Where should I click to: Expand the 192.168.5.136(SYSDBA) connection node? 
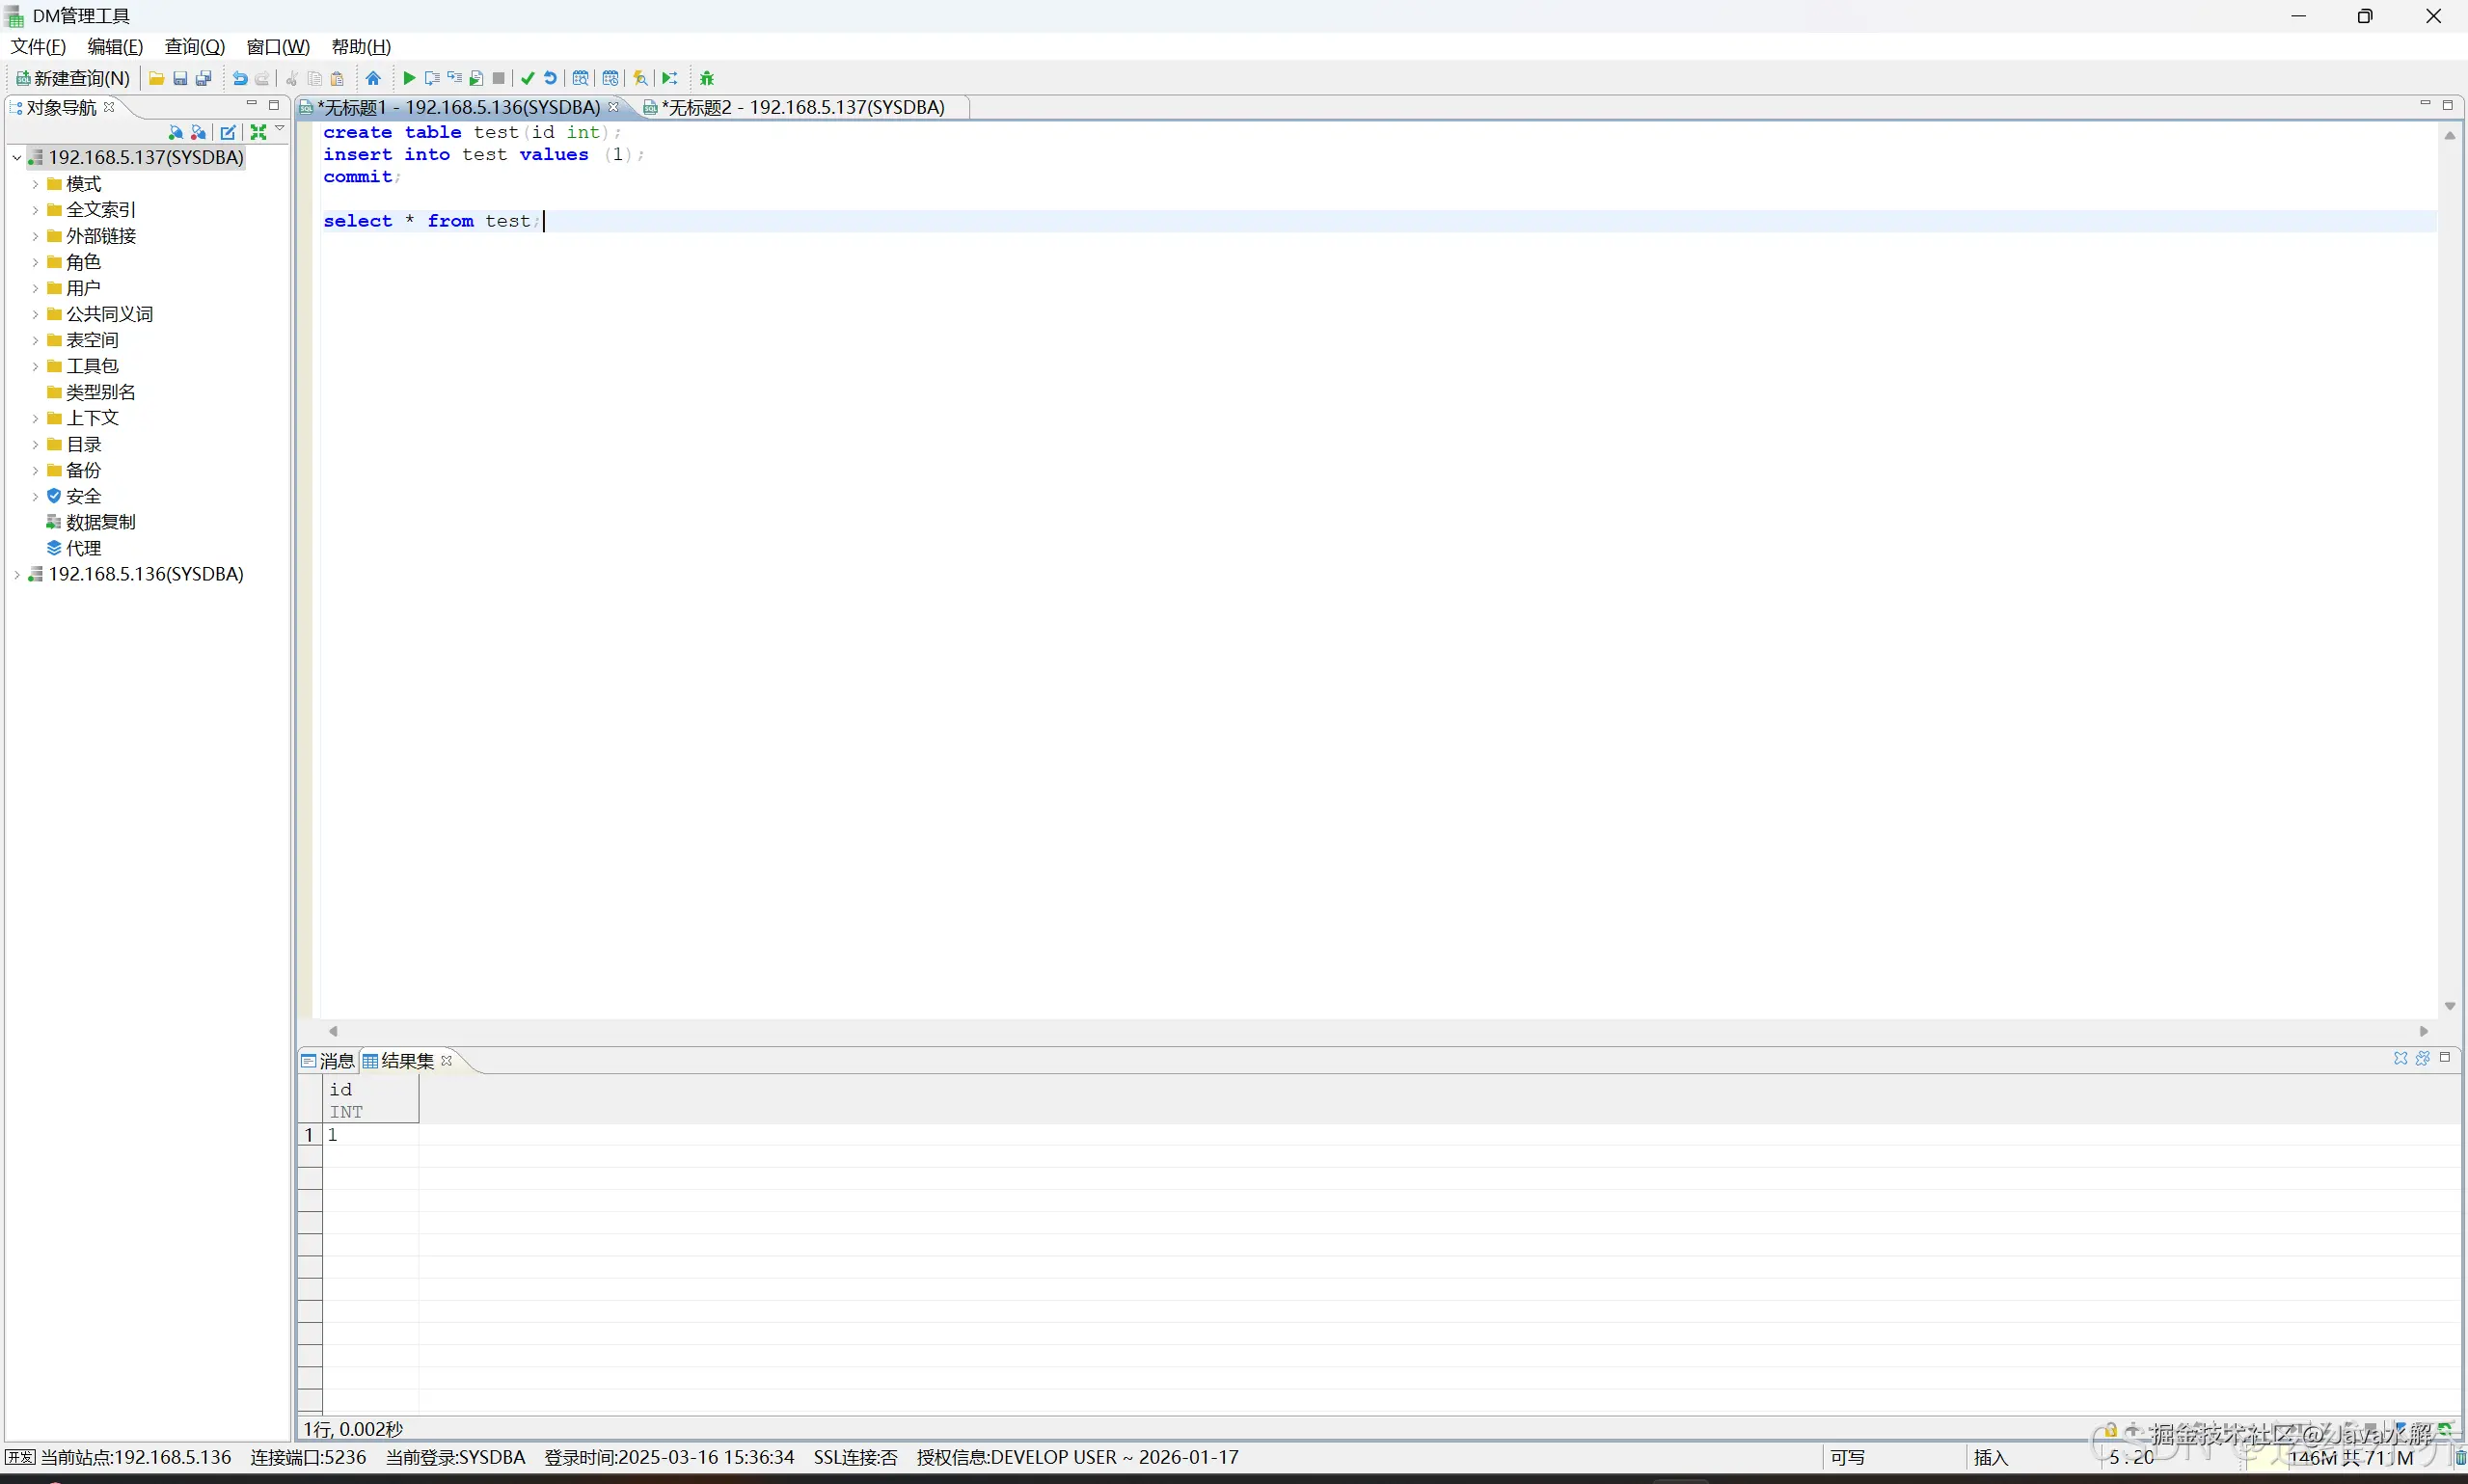pos(17,574)
